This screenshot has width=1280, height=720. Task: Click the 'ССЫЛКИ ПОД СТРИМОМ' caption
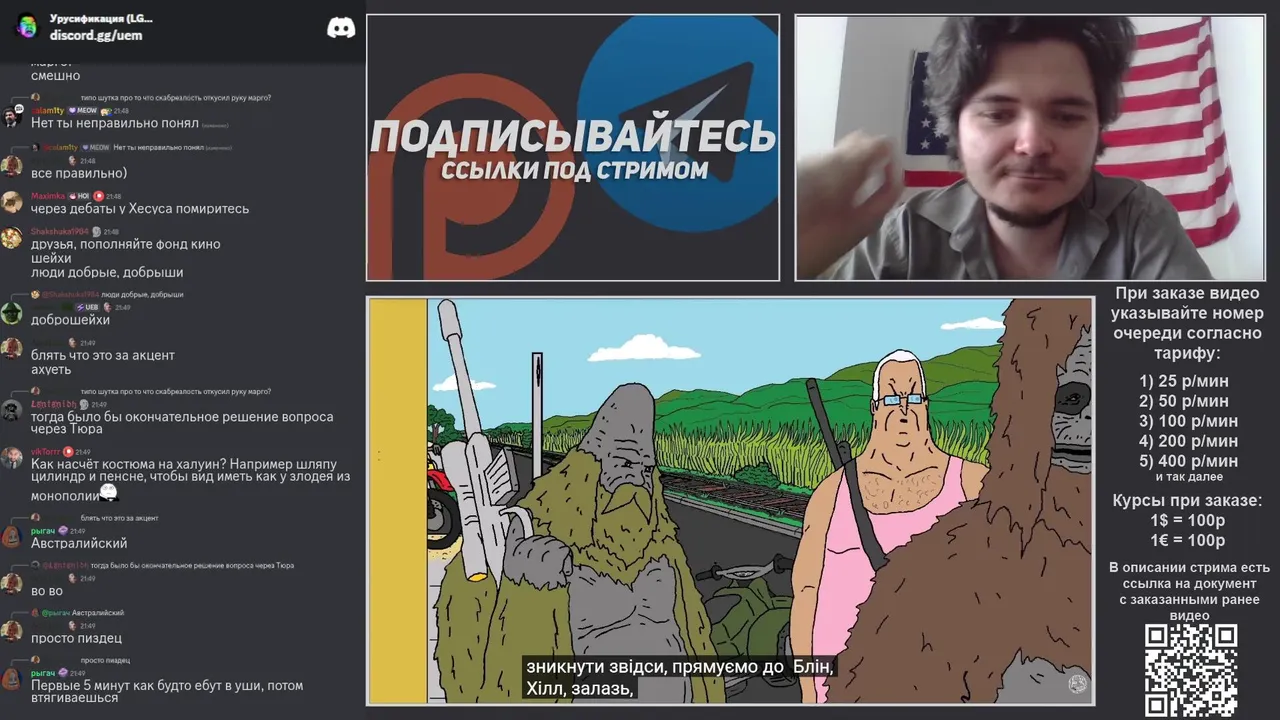(x=574, y=170)
